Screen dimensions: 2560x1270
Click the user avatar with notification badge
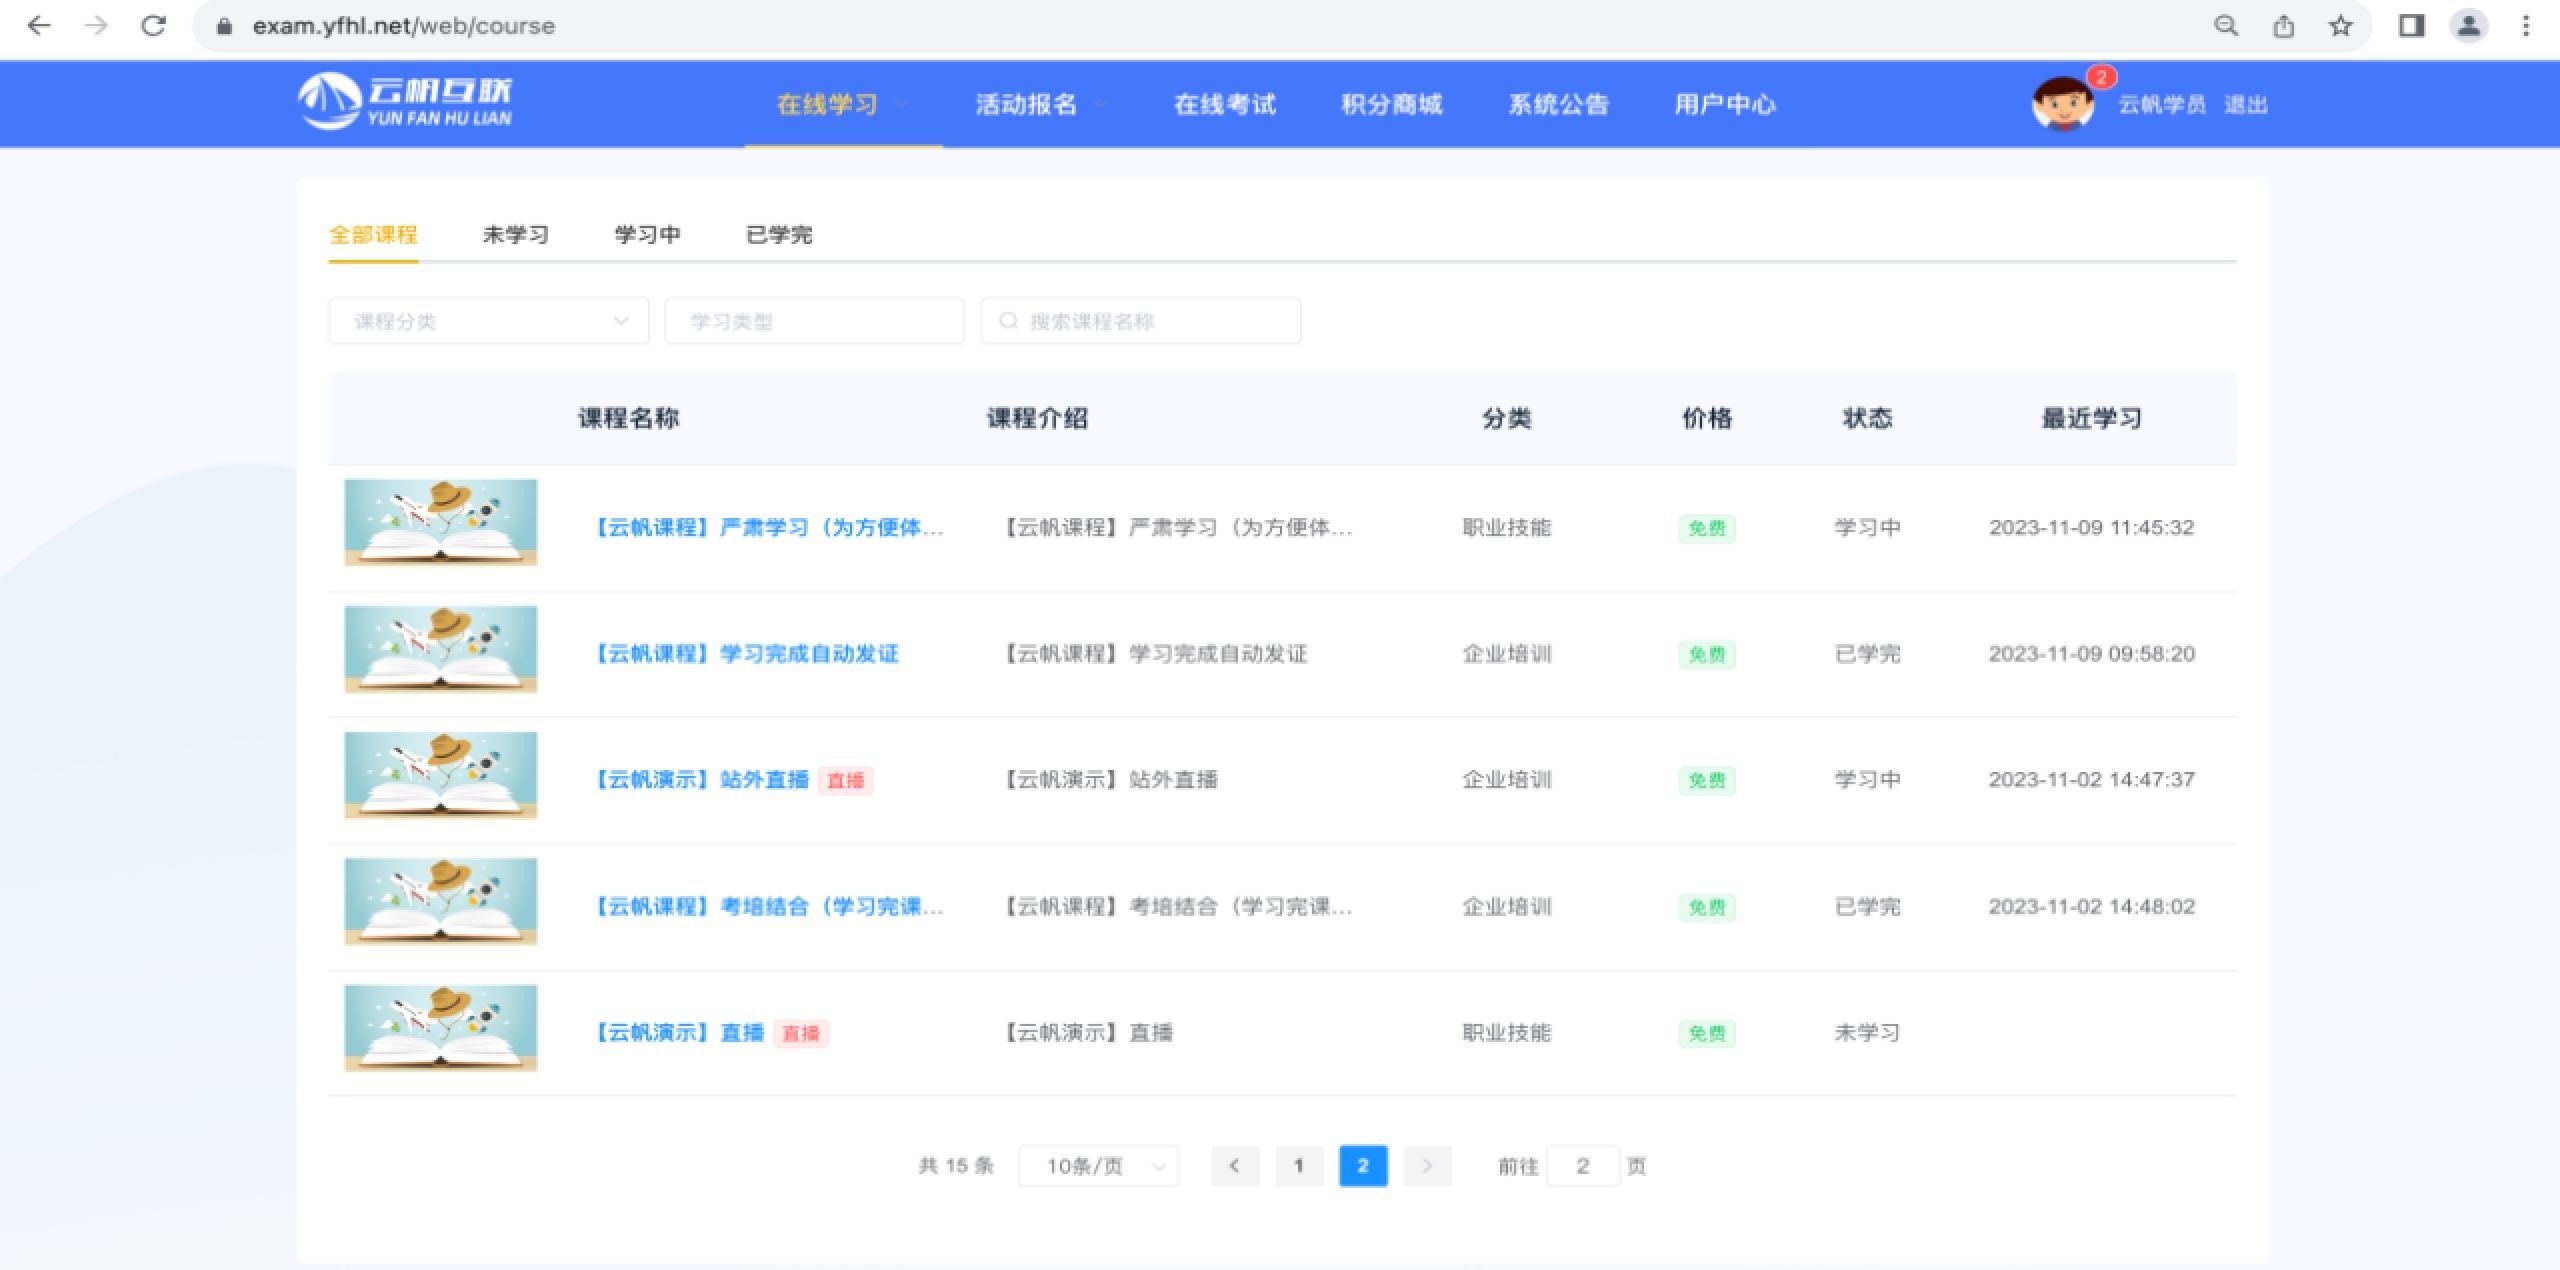coord(2062,104)
